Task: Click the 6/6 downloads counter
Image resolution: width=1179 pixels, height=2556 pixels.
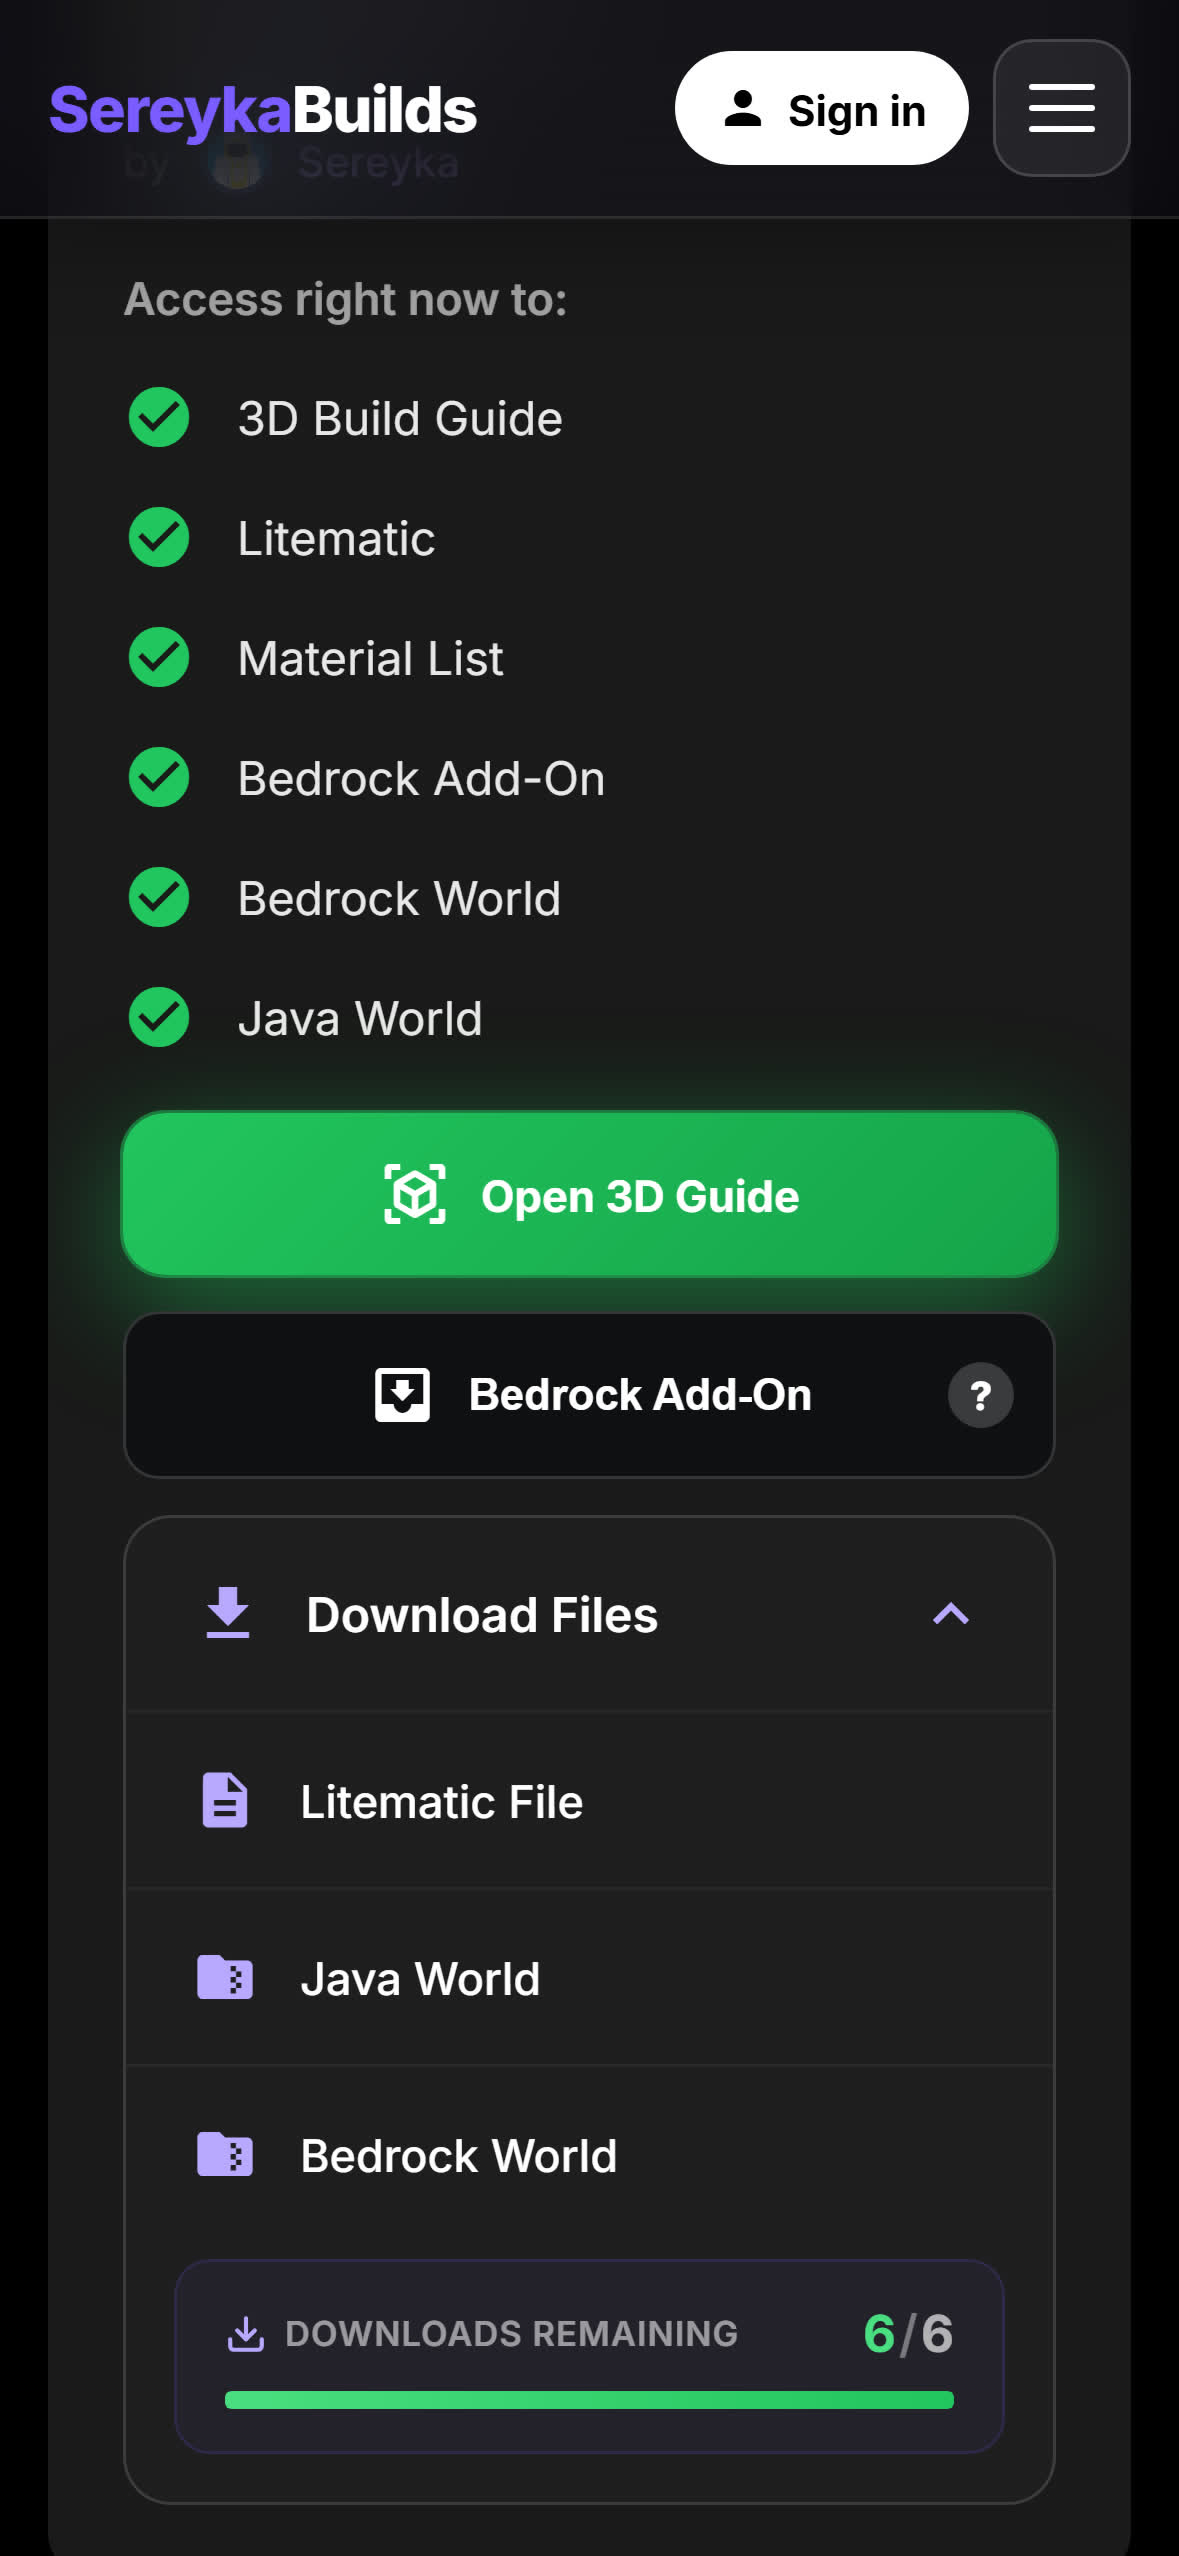Action: [x=908, y=2334]
